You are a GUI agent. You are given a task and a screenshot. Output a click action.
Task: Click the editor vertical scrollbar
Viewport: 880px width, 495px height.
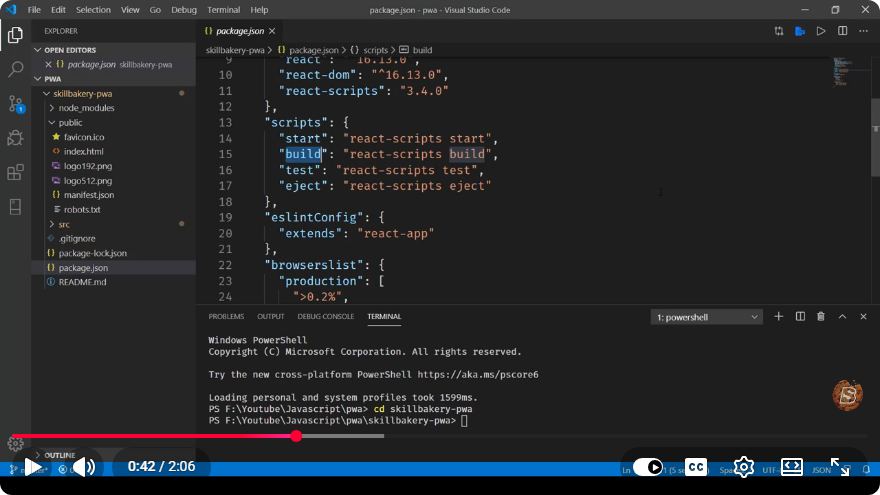(x=876, y=138)
